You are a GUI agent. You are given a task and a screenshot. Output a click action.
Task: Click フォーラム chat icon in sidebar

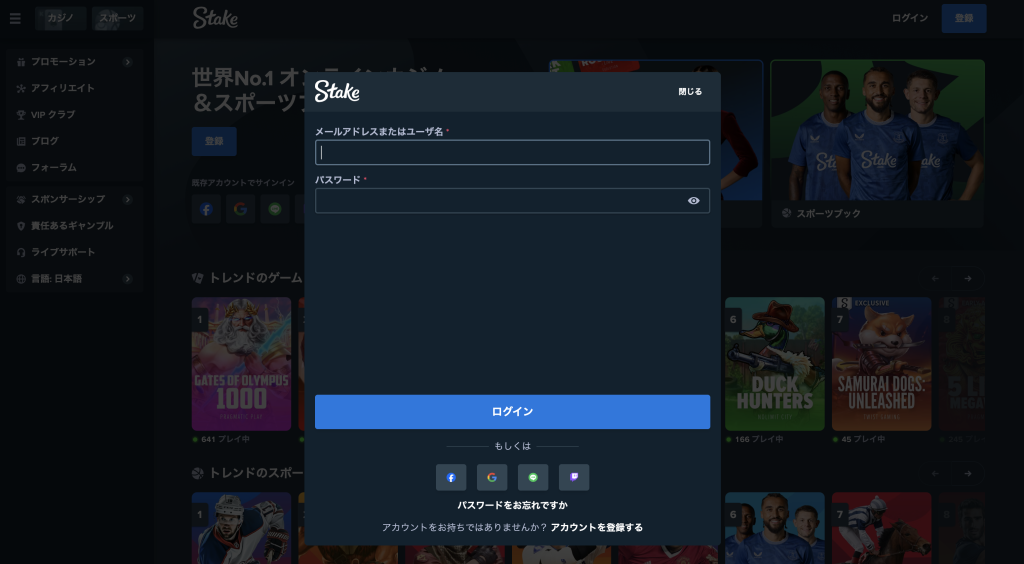click(21, 168)
